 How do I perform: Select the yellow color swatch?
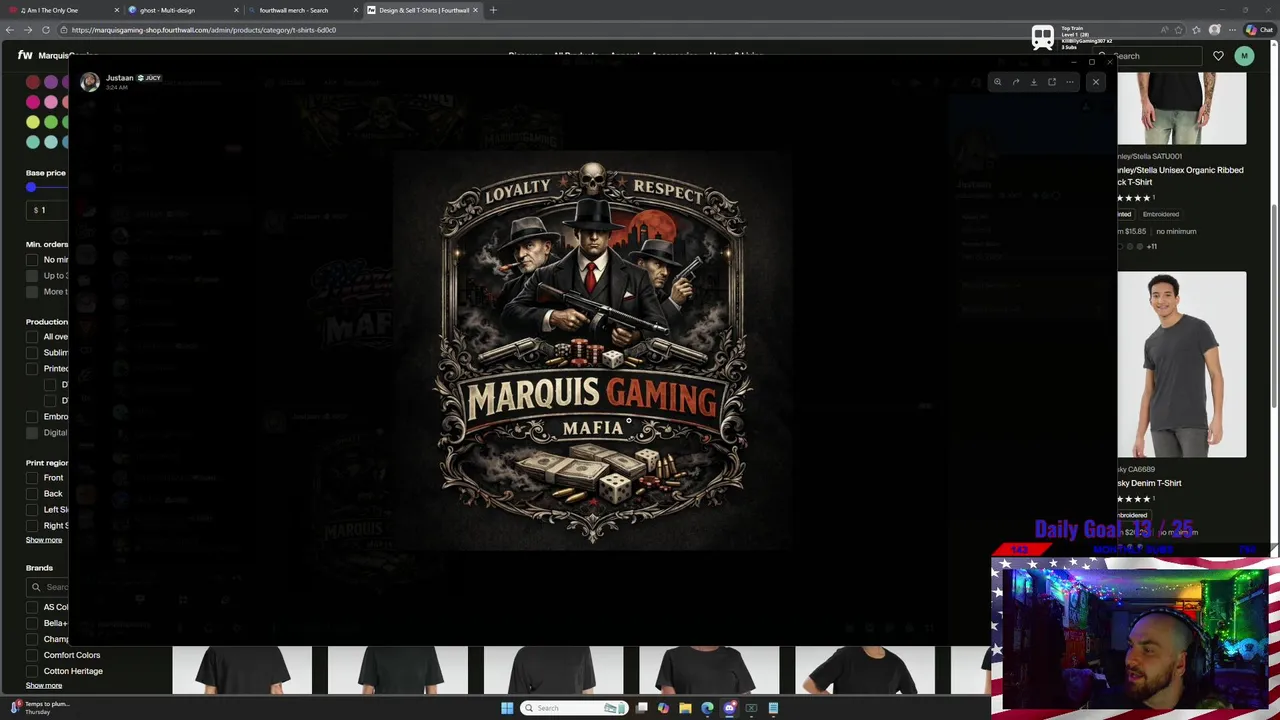pyautogui.click(x=33, y=122)
